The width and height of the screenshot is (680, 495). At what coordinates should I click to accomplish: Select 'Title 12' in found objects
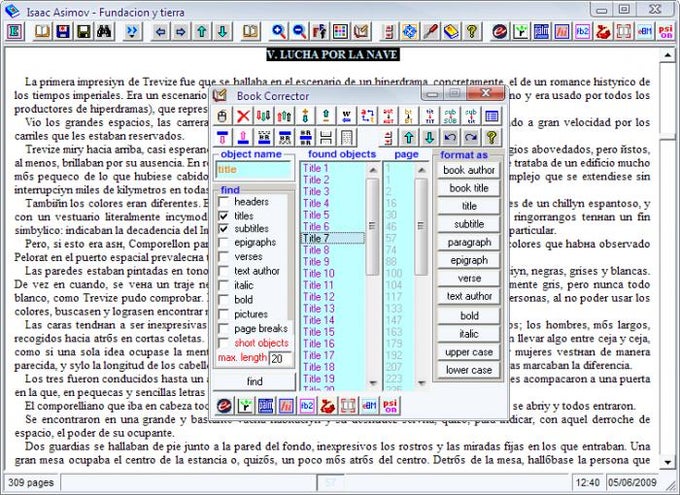333,297
